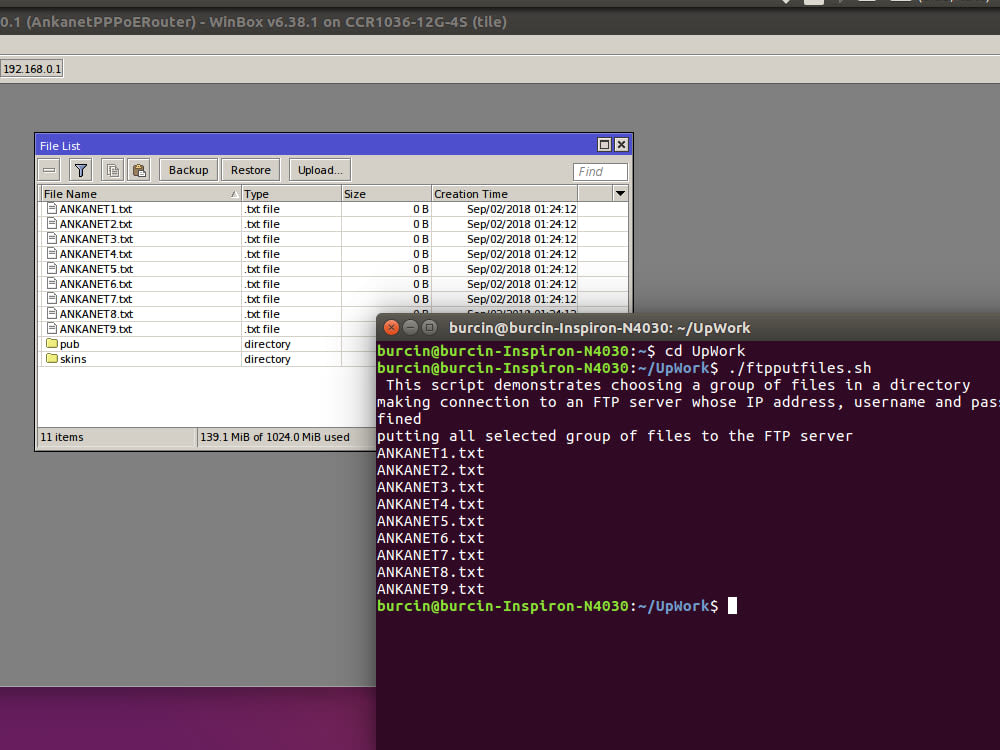Open the column chooser dropdown arrow
The image size is (1000, 750).
point(620,193)
